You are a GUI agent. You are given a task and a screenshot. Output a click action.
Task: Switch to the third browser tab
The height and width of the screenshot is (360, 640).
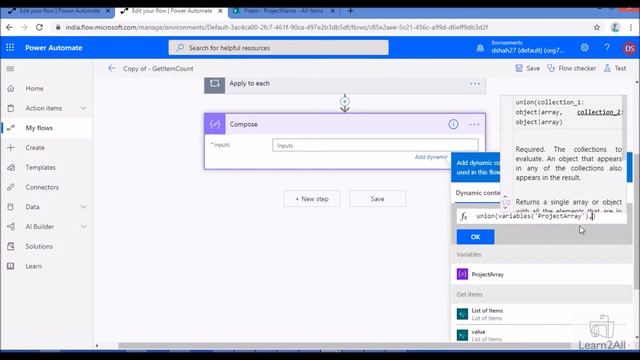coord(283,11)
